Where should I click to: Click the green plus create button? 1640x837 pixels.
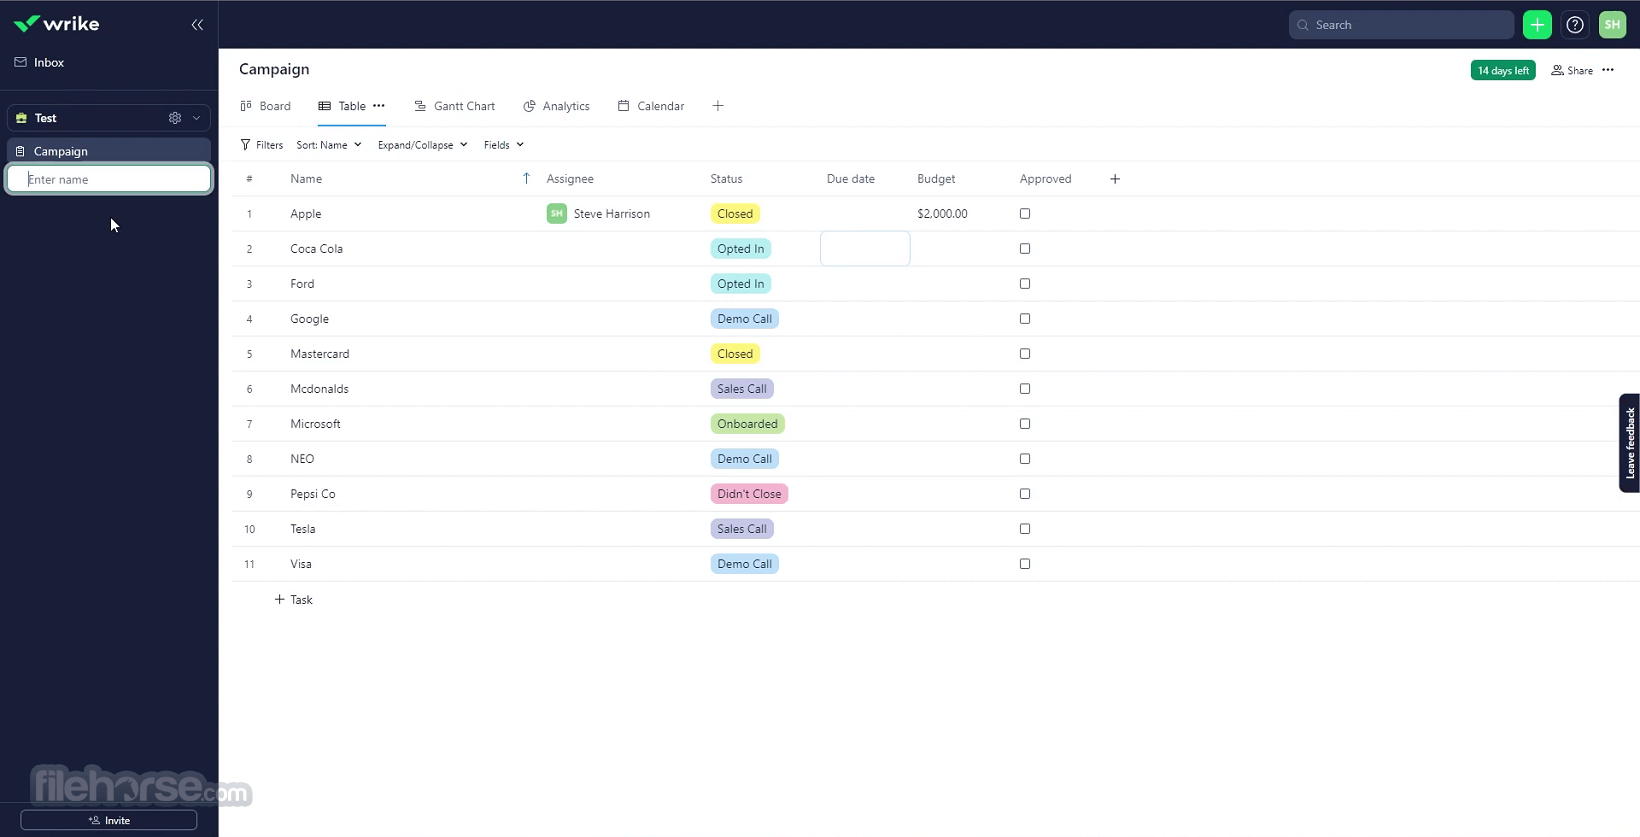click(1537, 25)
